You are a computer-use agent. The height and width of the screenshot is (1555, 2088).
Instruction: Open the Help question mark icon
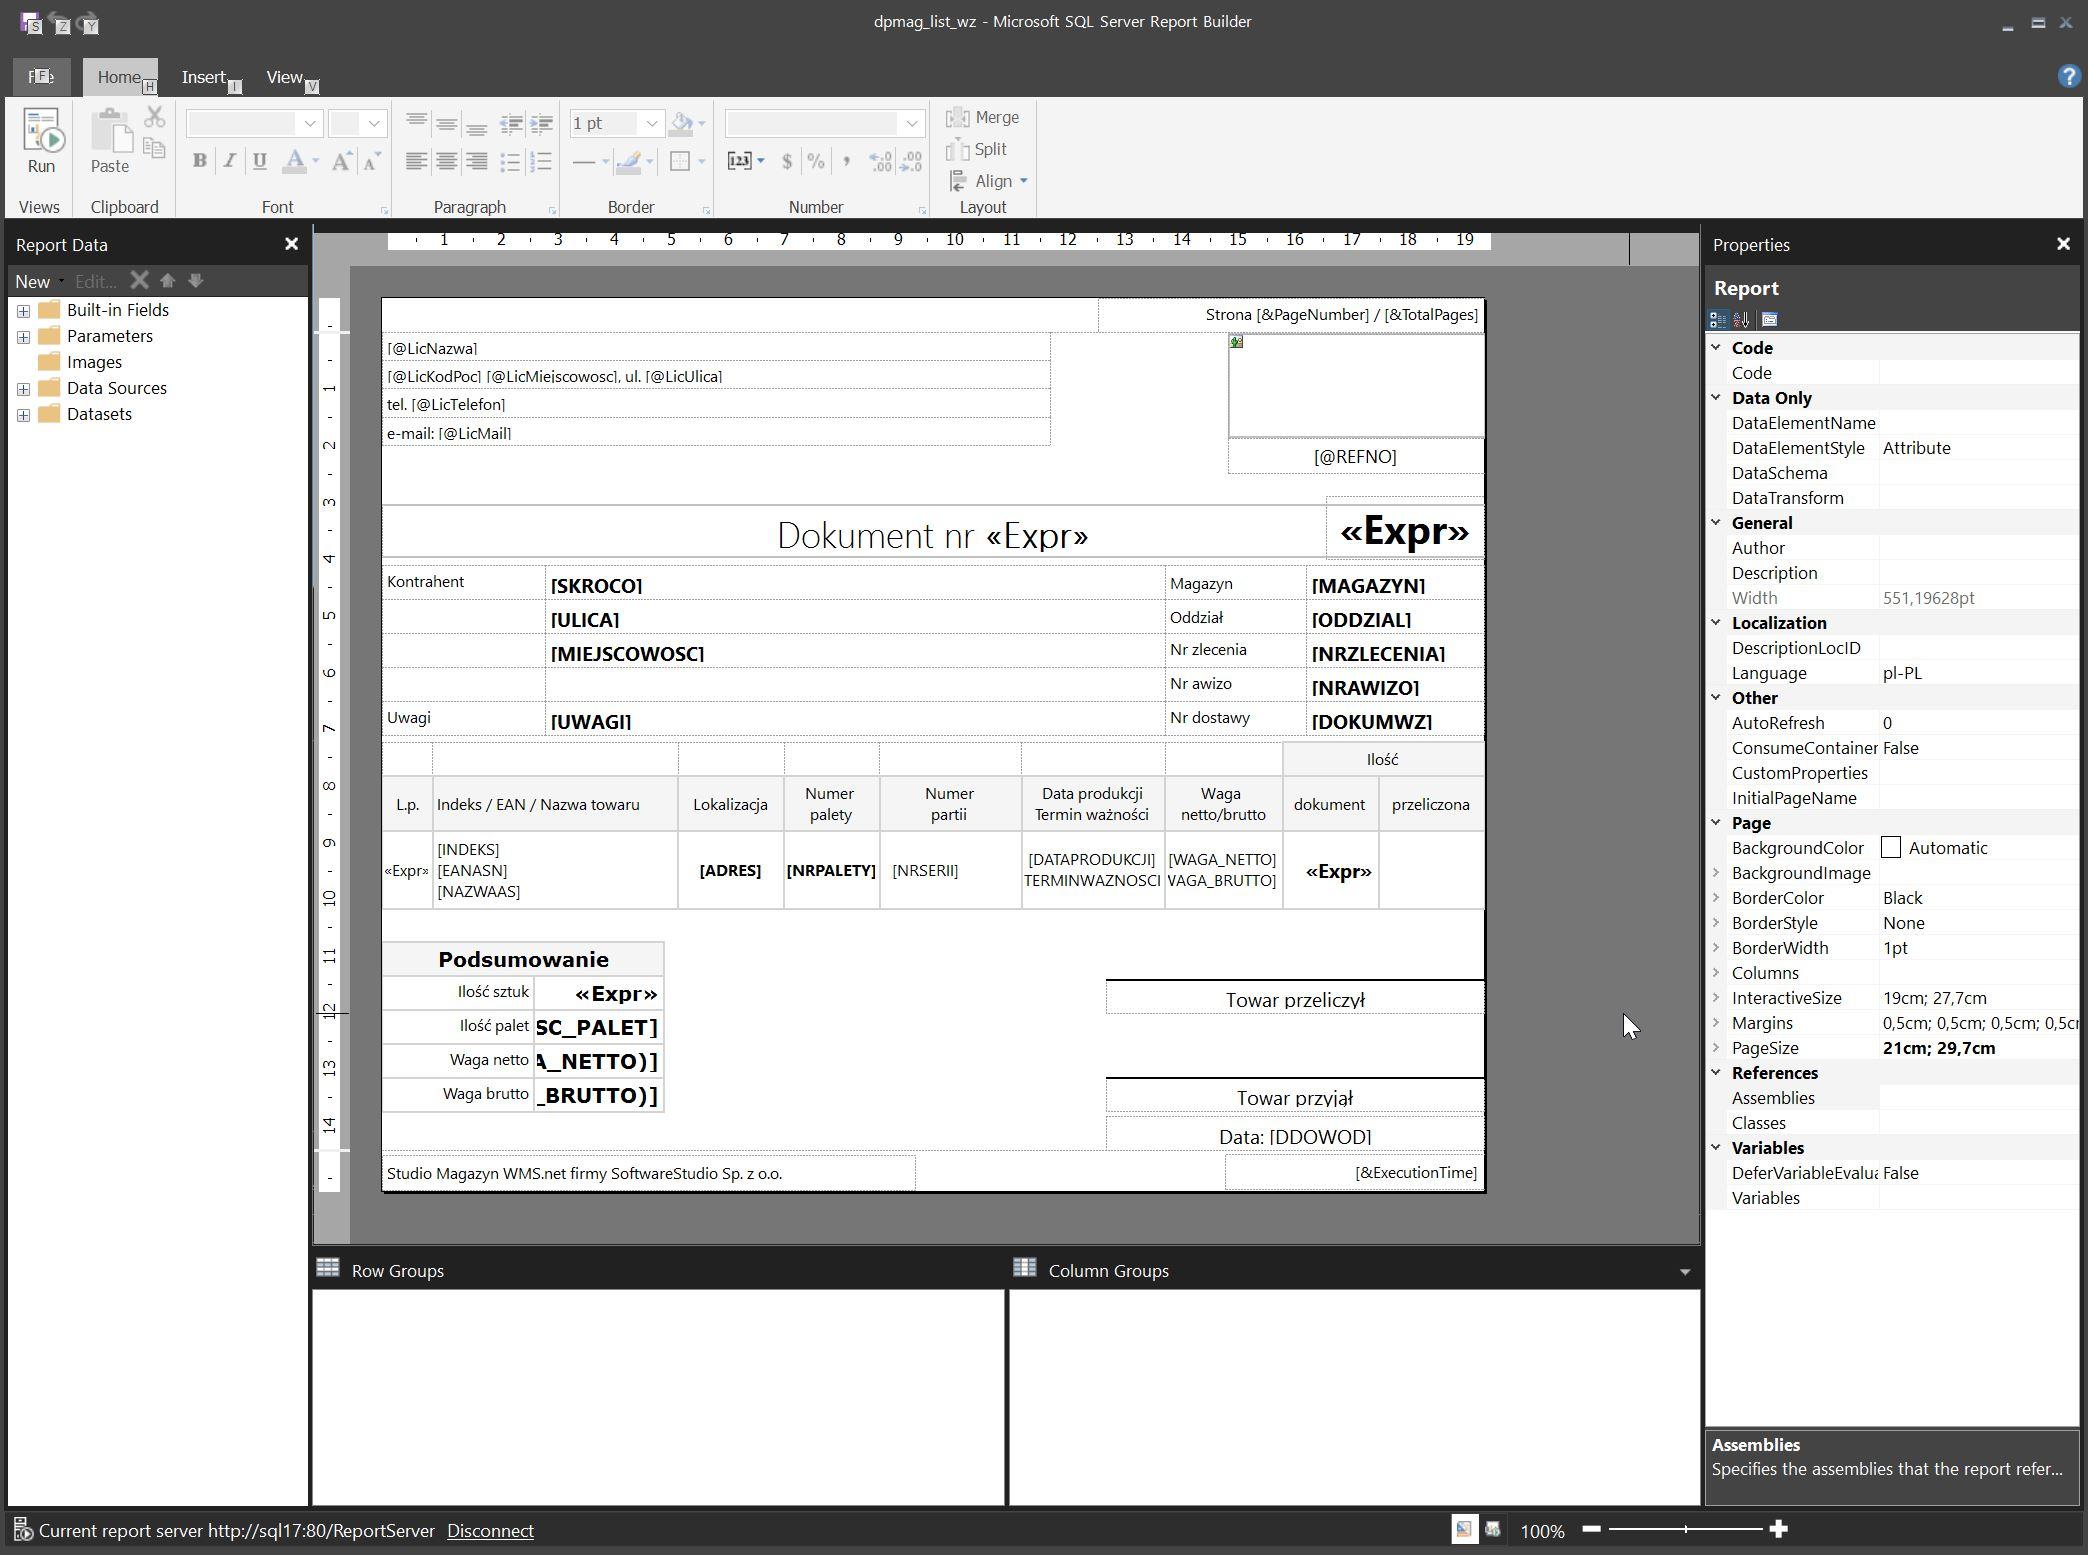click(x=2068, y=76)
